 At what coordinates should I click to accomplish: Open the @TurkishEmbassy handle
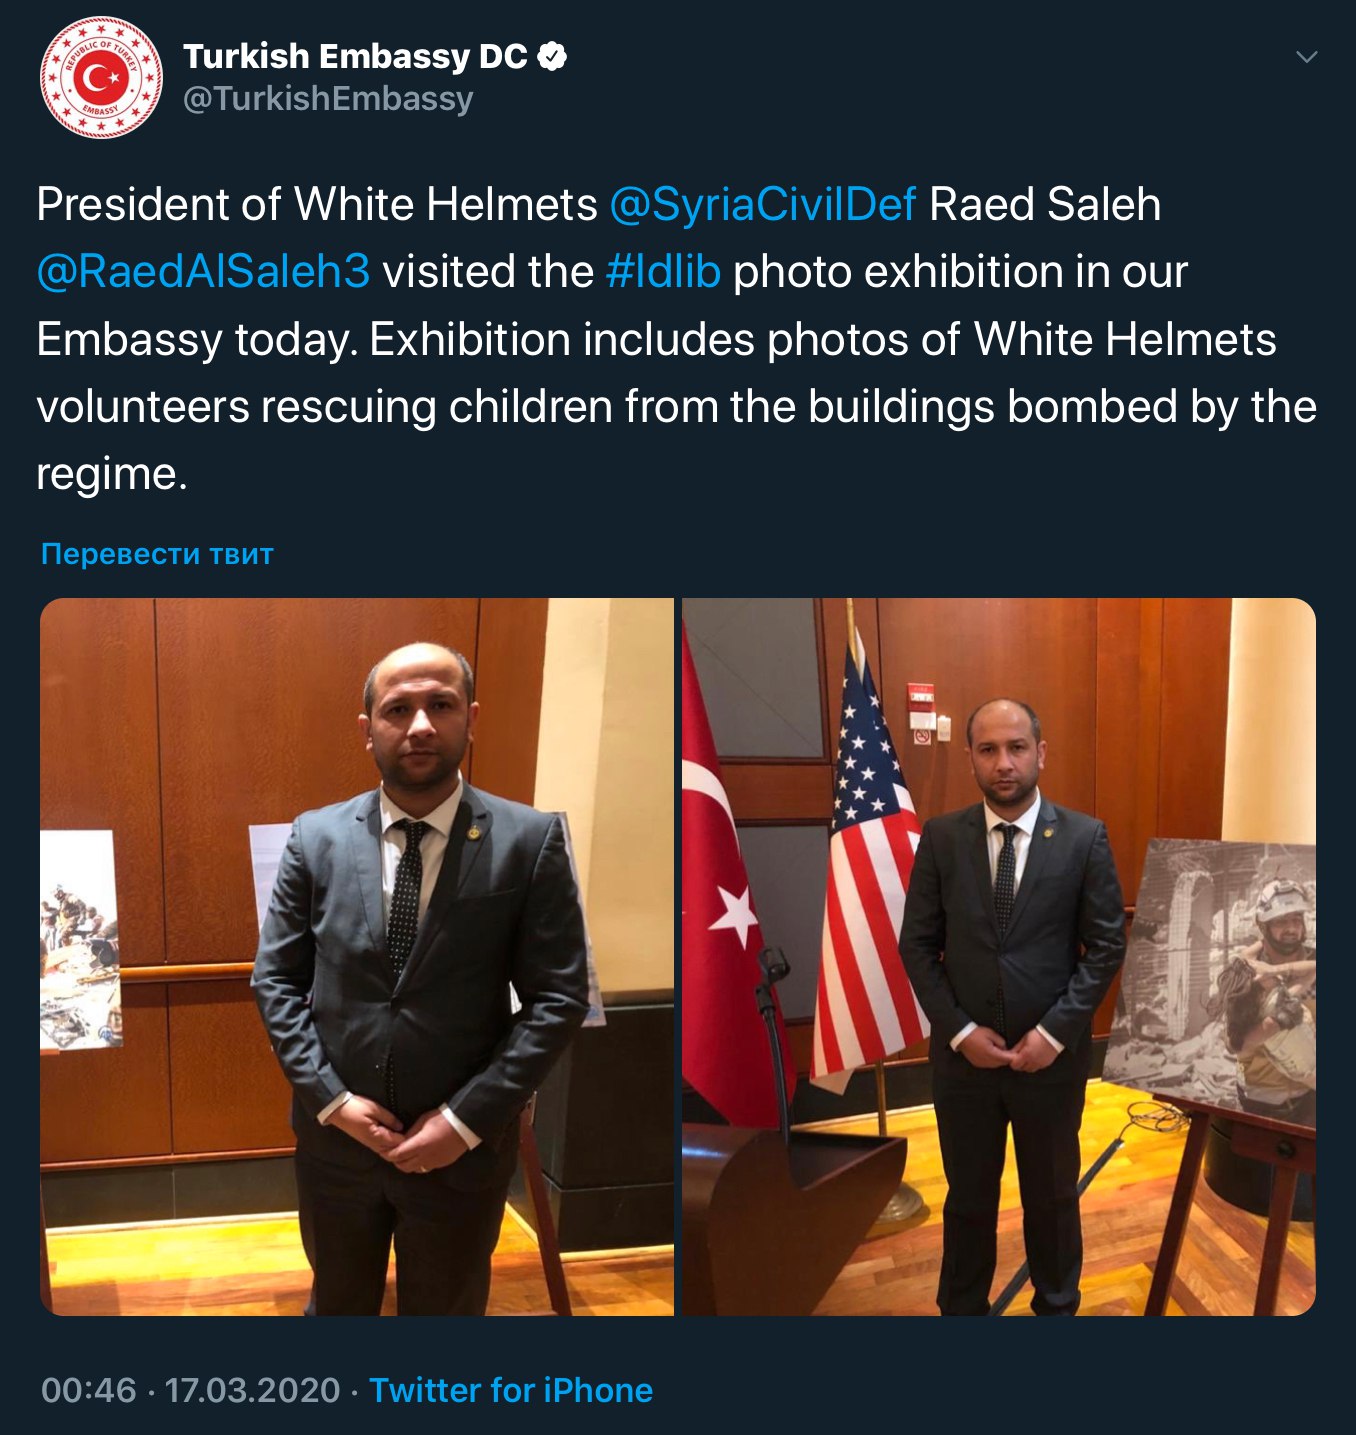[328, 99]
